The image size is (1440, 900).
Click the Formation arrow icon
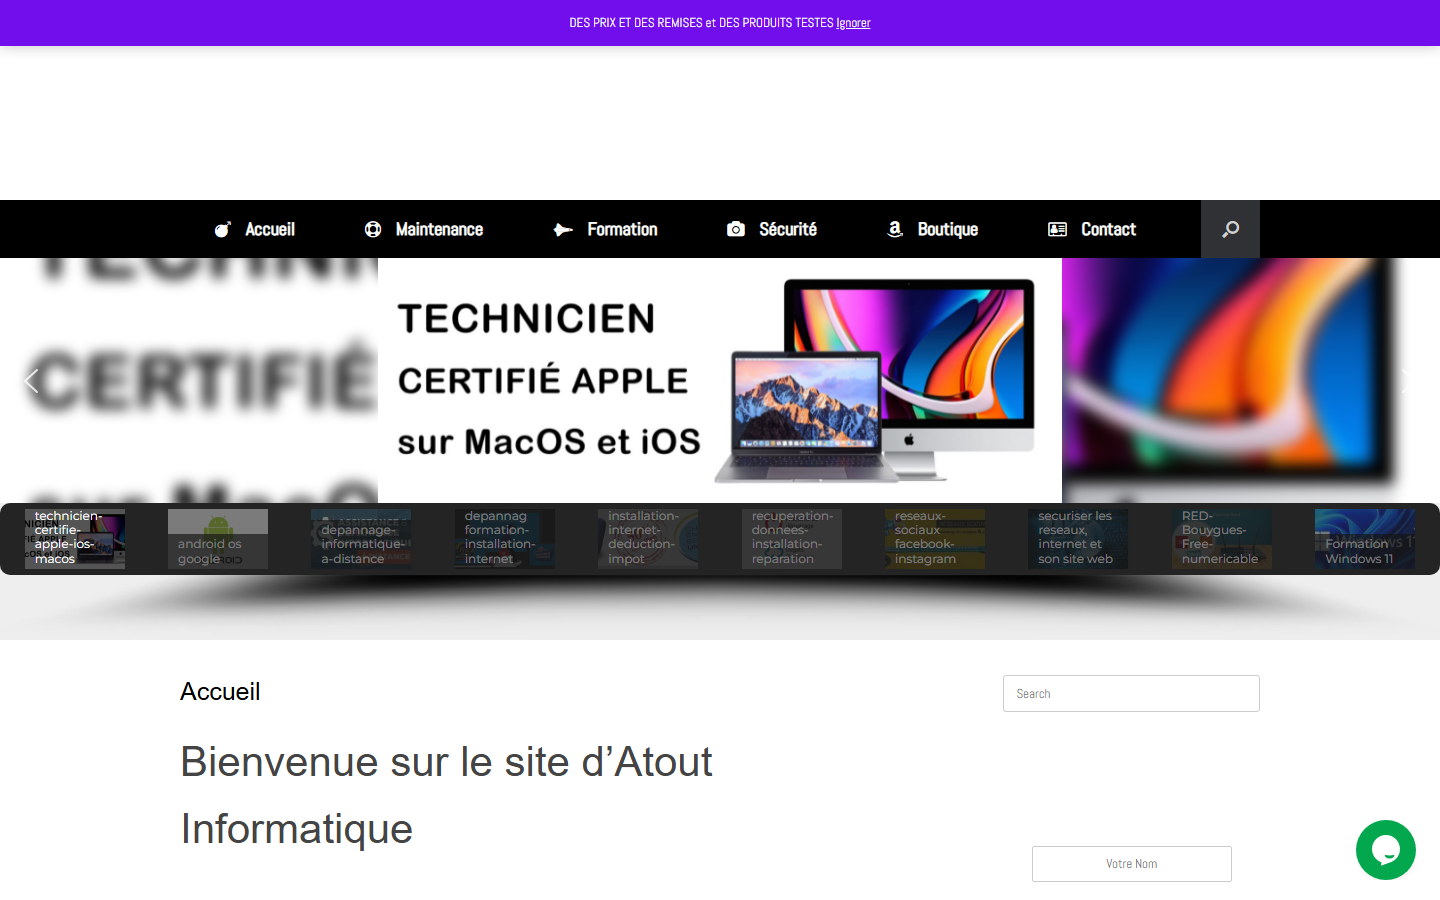click(563, 229)
